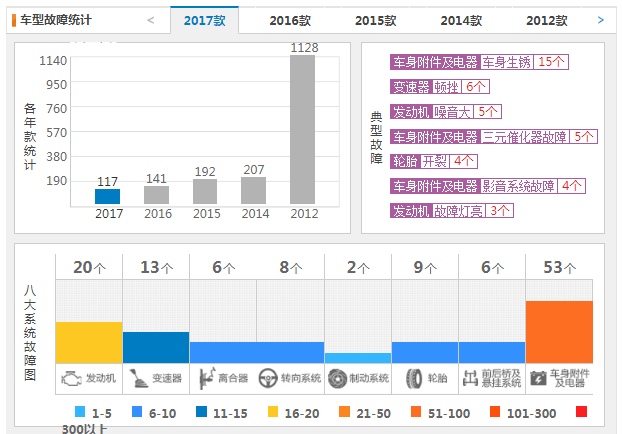
Task: Click the engine (发动机) icon
Action: (71, 378)
